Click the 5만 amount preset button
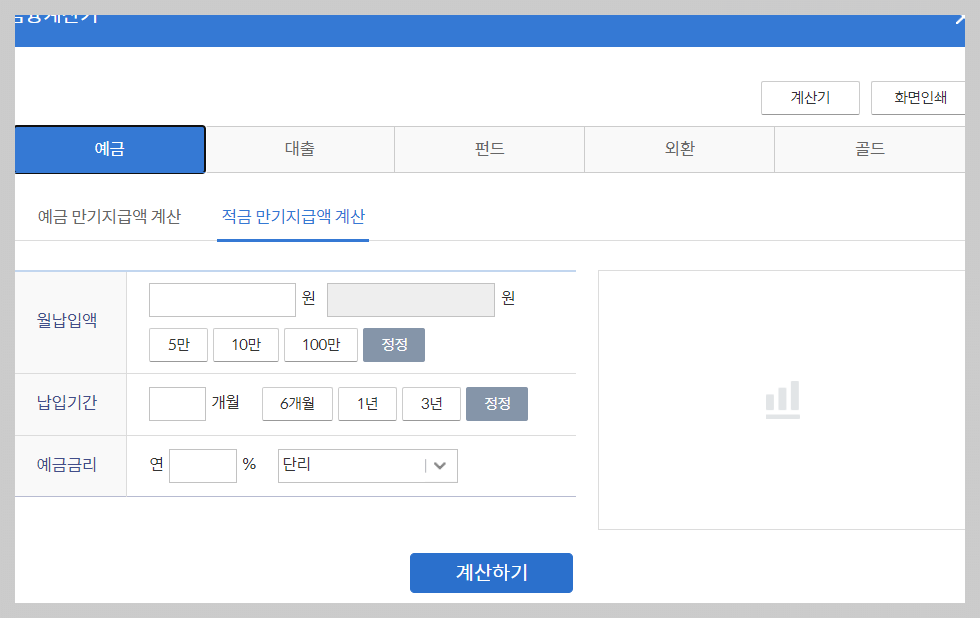Screen dimensions: 980x618 point(177,344)
